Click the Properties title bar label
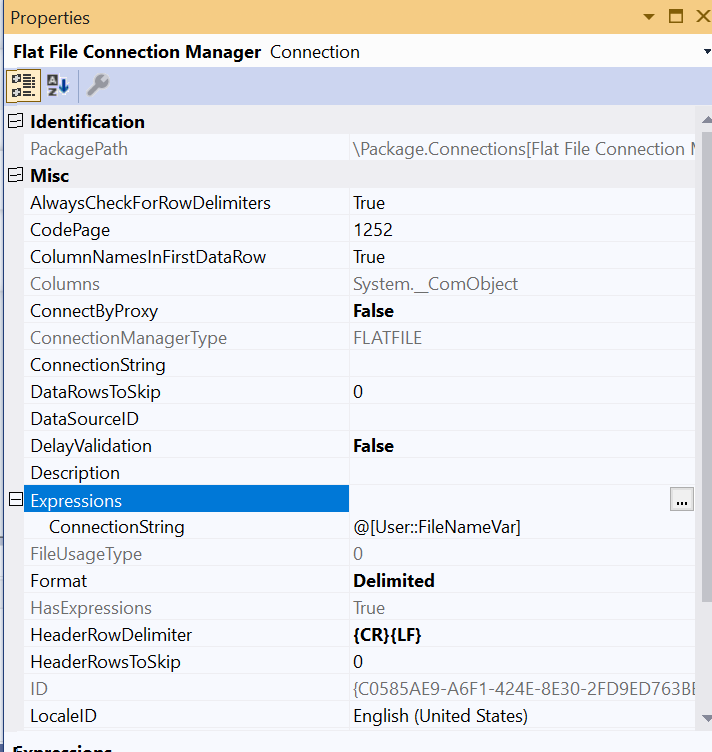This screenshot has width=712, height=752. tap(50, 18)
